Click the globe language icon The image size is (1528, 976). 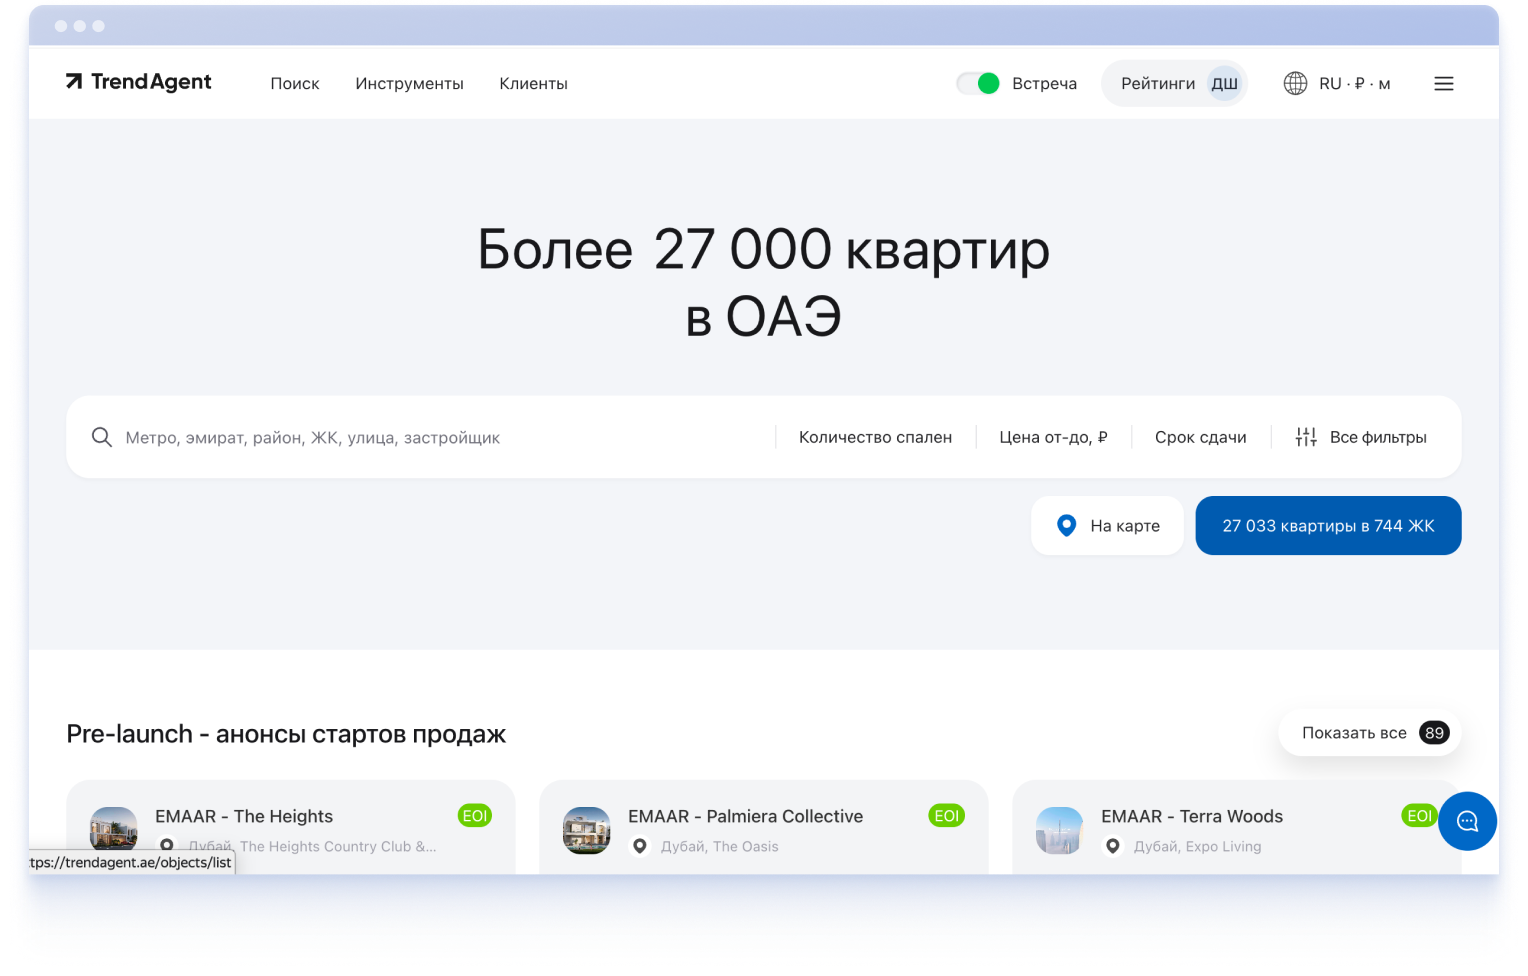point(1295,84)
